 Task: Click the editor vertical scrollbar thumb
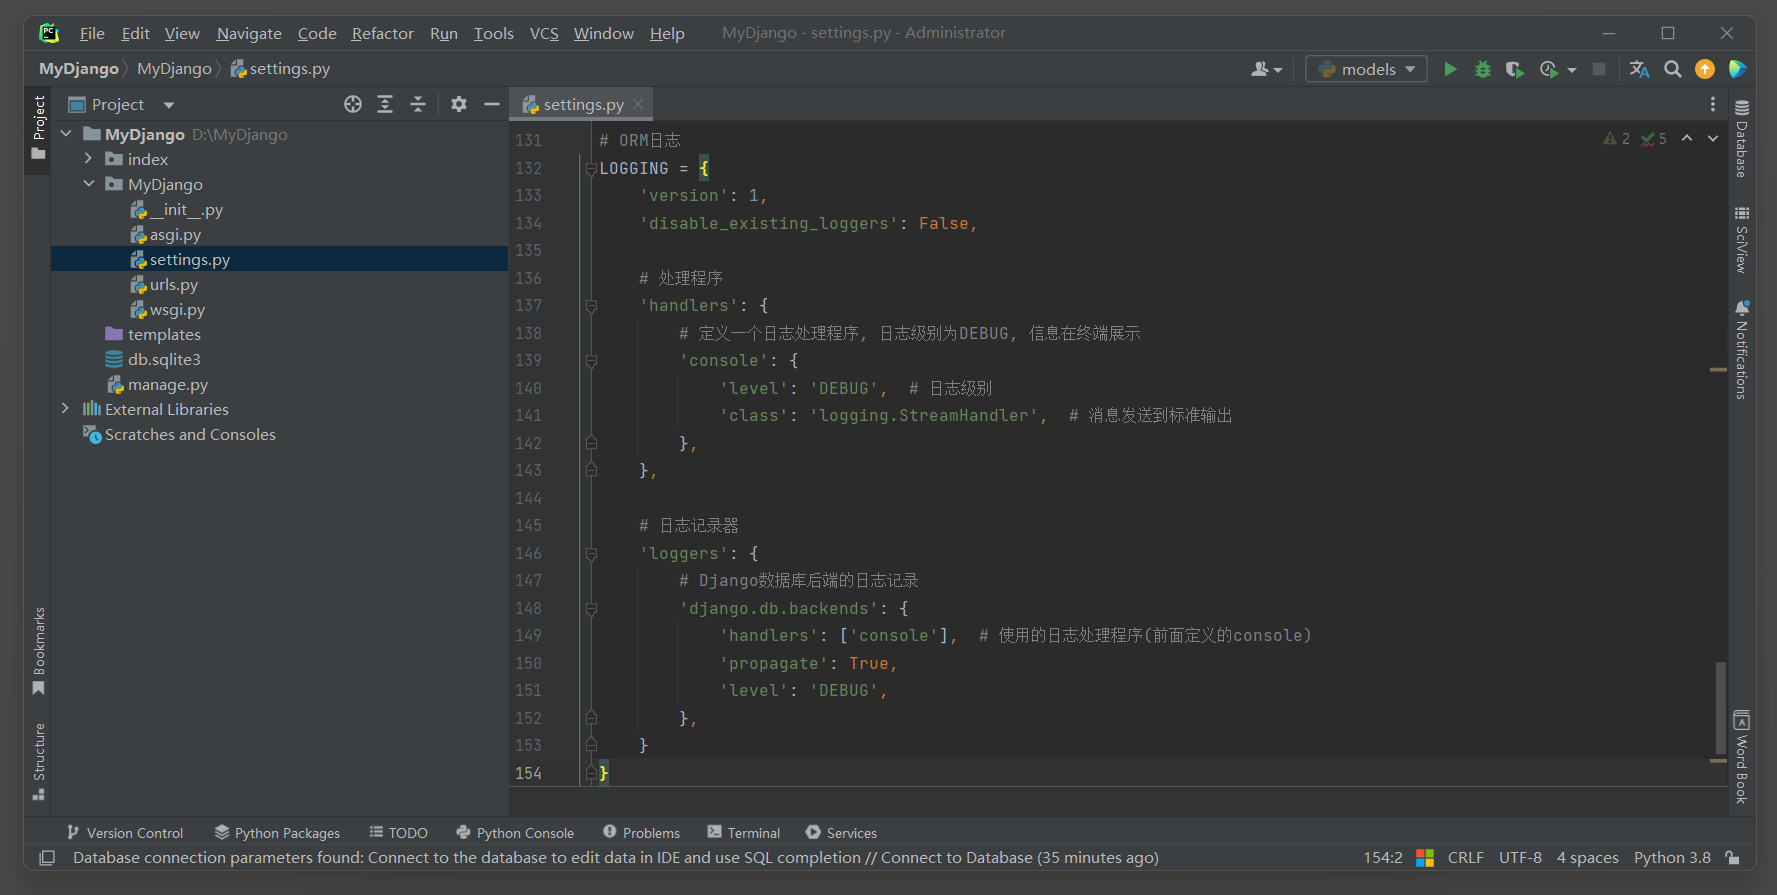click(x=1720, y=709)
